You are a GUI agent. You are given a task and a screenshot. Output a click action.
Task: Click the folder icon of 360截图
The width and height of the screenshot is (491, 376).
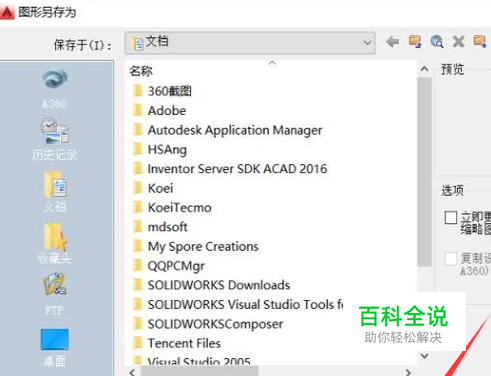coord(138,91)
